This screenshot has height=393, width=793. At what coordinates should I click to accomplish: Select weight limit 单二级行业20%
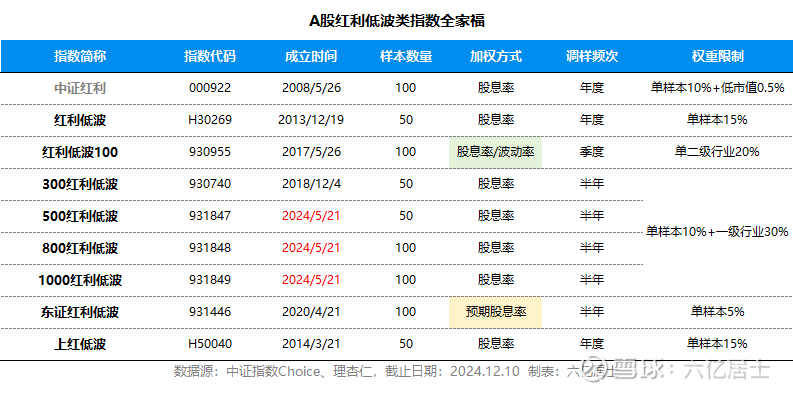[717, 152]
